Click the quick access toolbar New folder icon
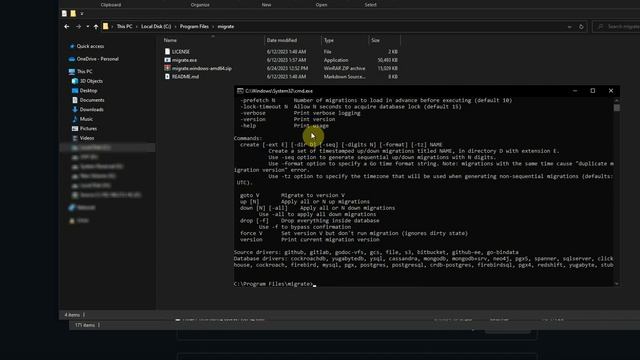This screenshot has height=360, width=640. coord(73,13)
